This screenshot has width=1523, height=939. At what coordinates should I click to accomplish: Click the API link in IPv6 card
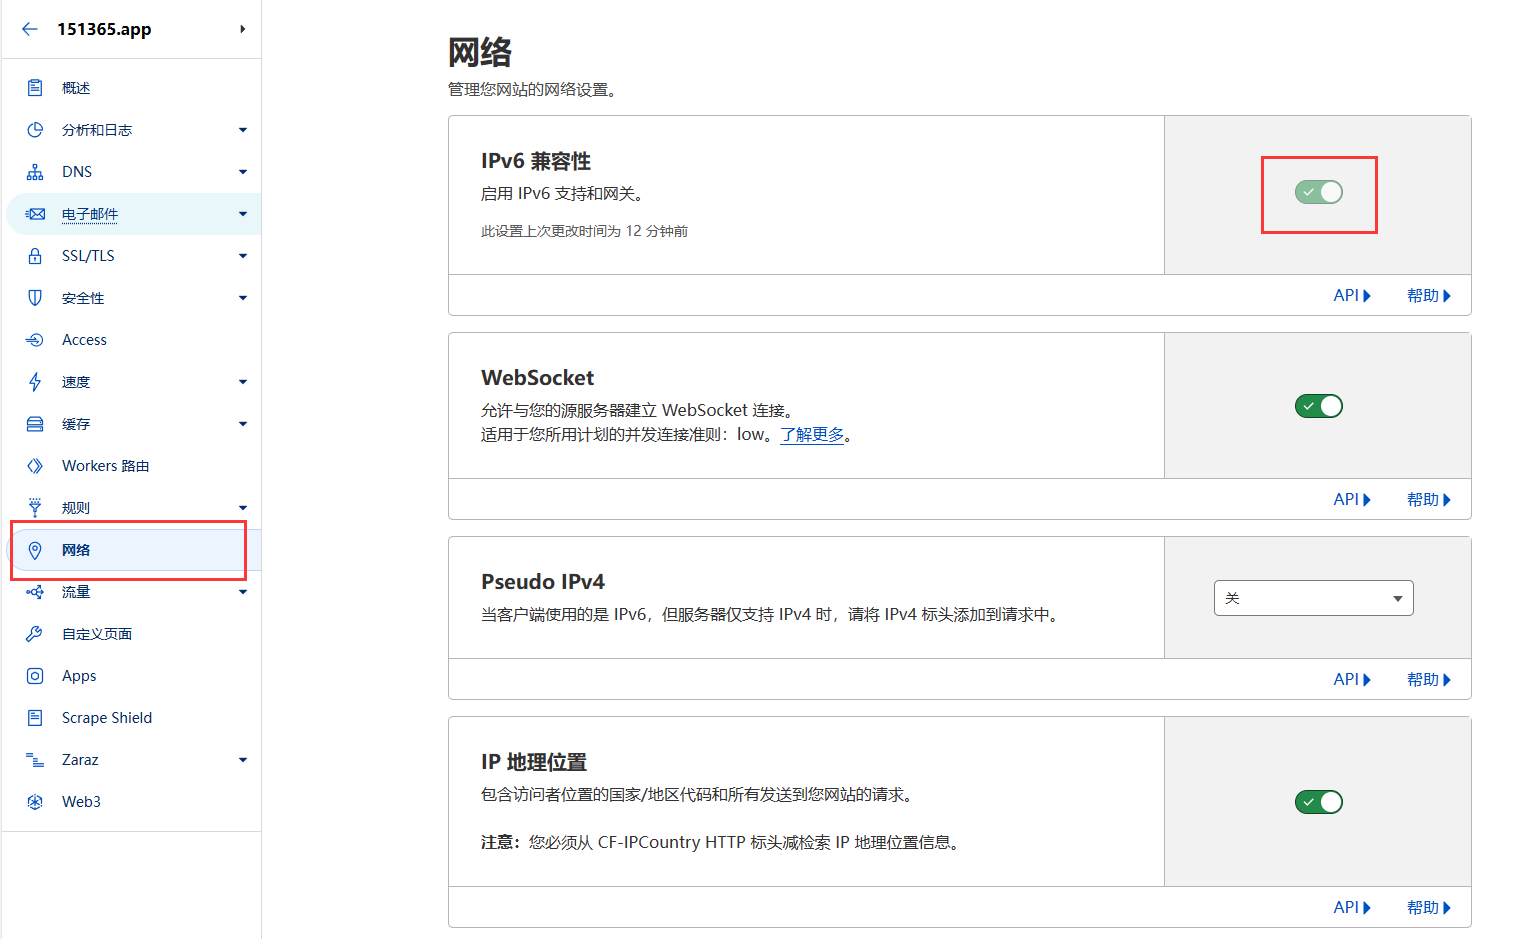[1351, 296]
